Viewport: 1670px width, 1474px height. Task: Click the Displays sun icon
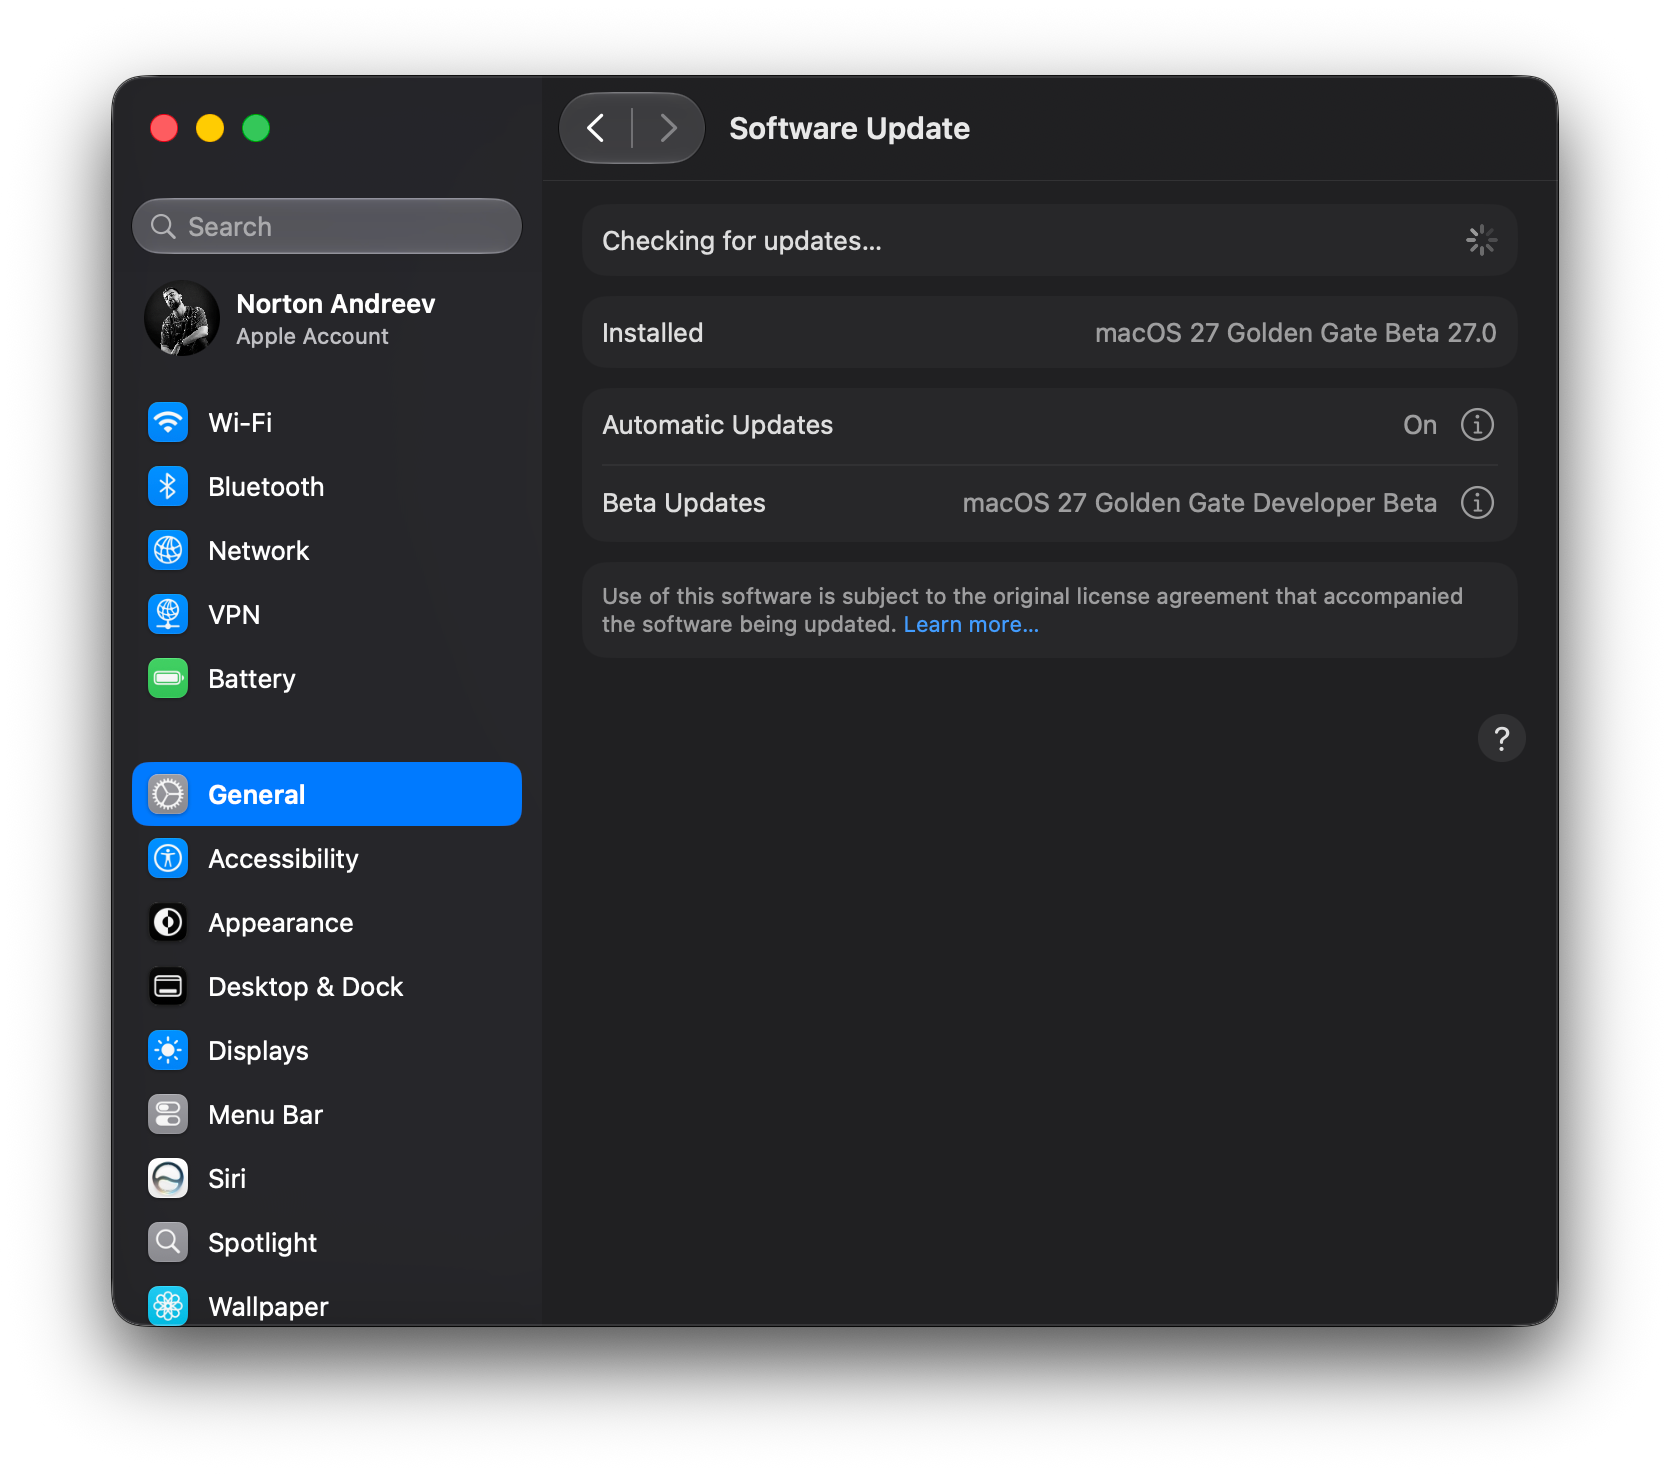(168, 1050)
